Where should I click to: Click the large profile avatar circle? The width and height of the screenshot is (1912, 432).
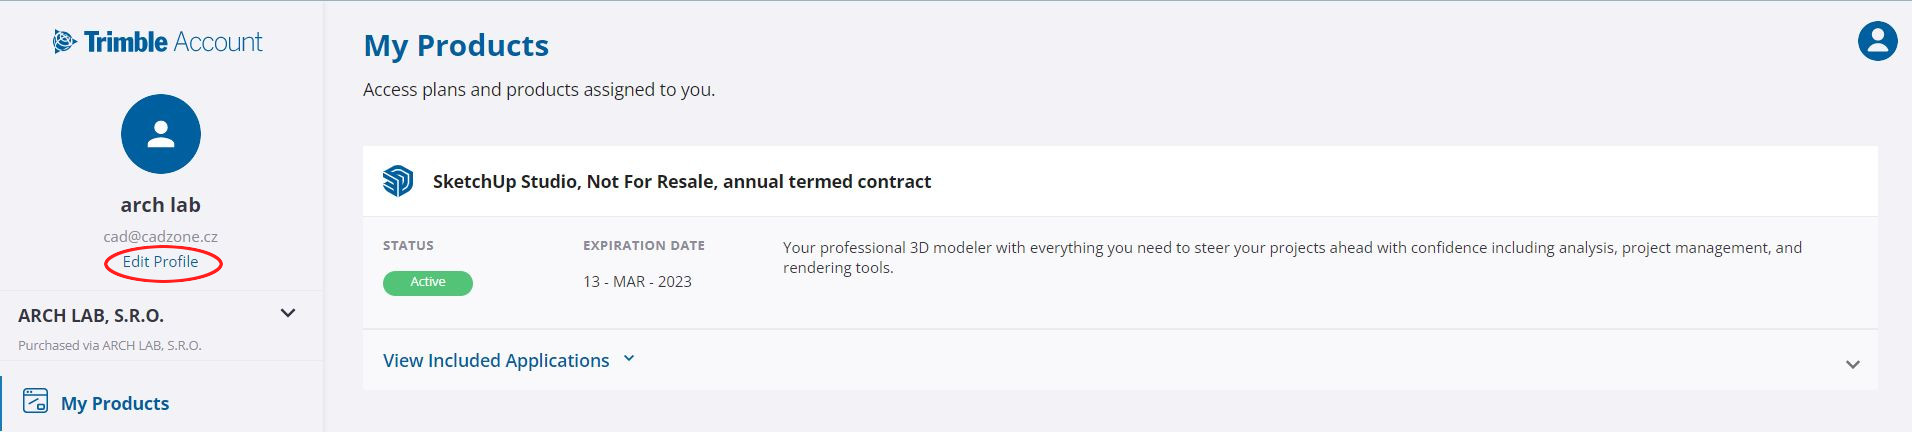click(161, 134)
